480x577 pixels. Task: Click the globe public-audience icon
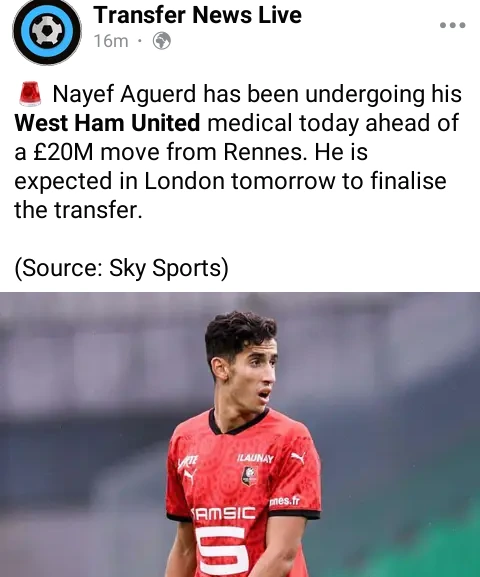162,41
